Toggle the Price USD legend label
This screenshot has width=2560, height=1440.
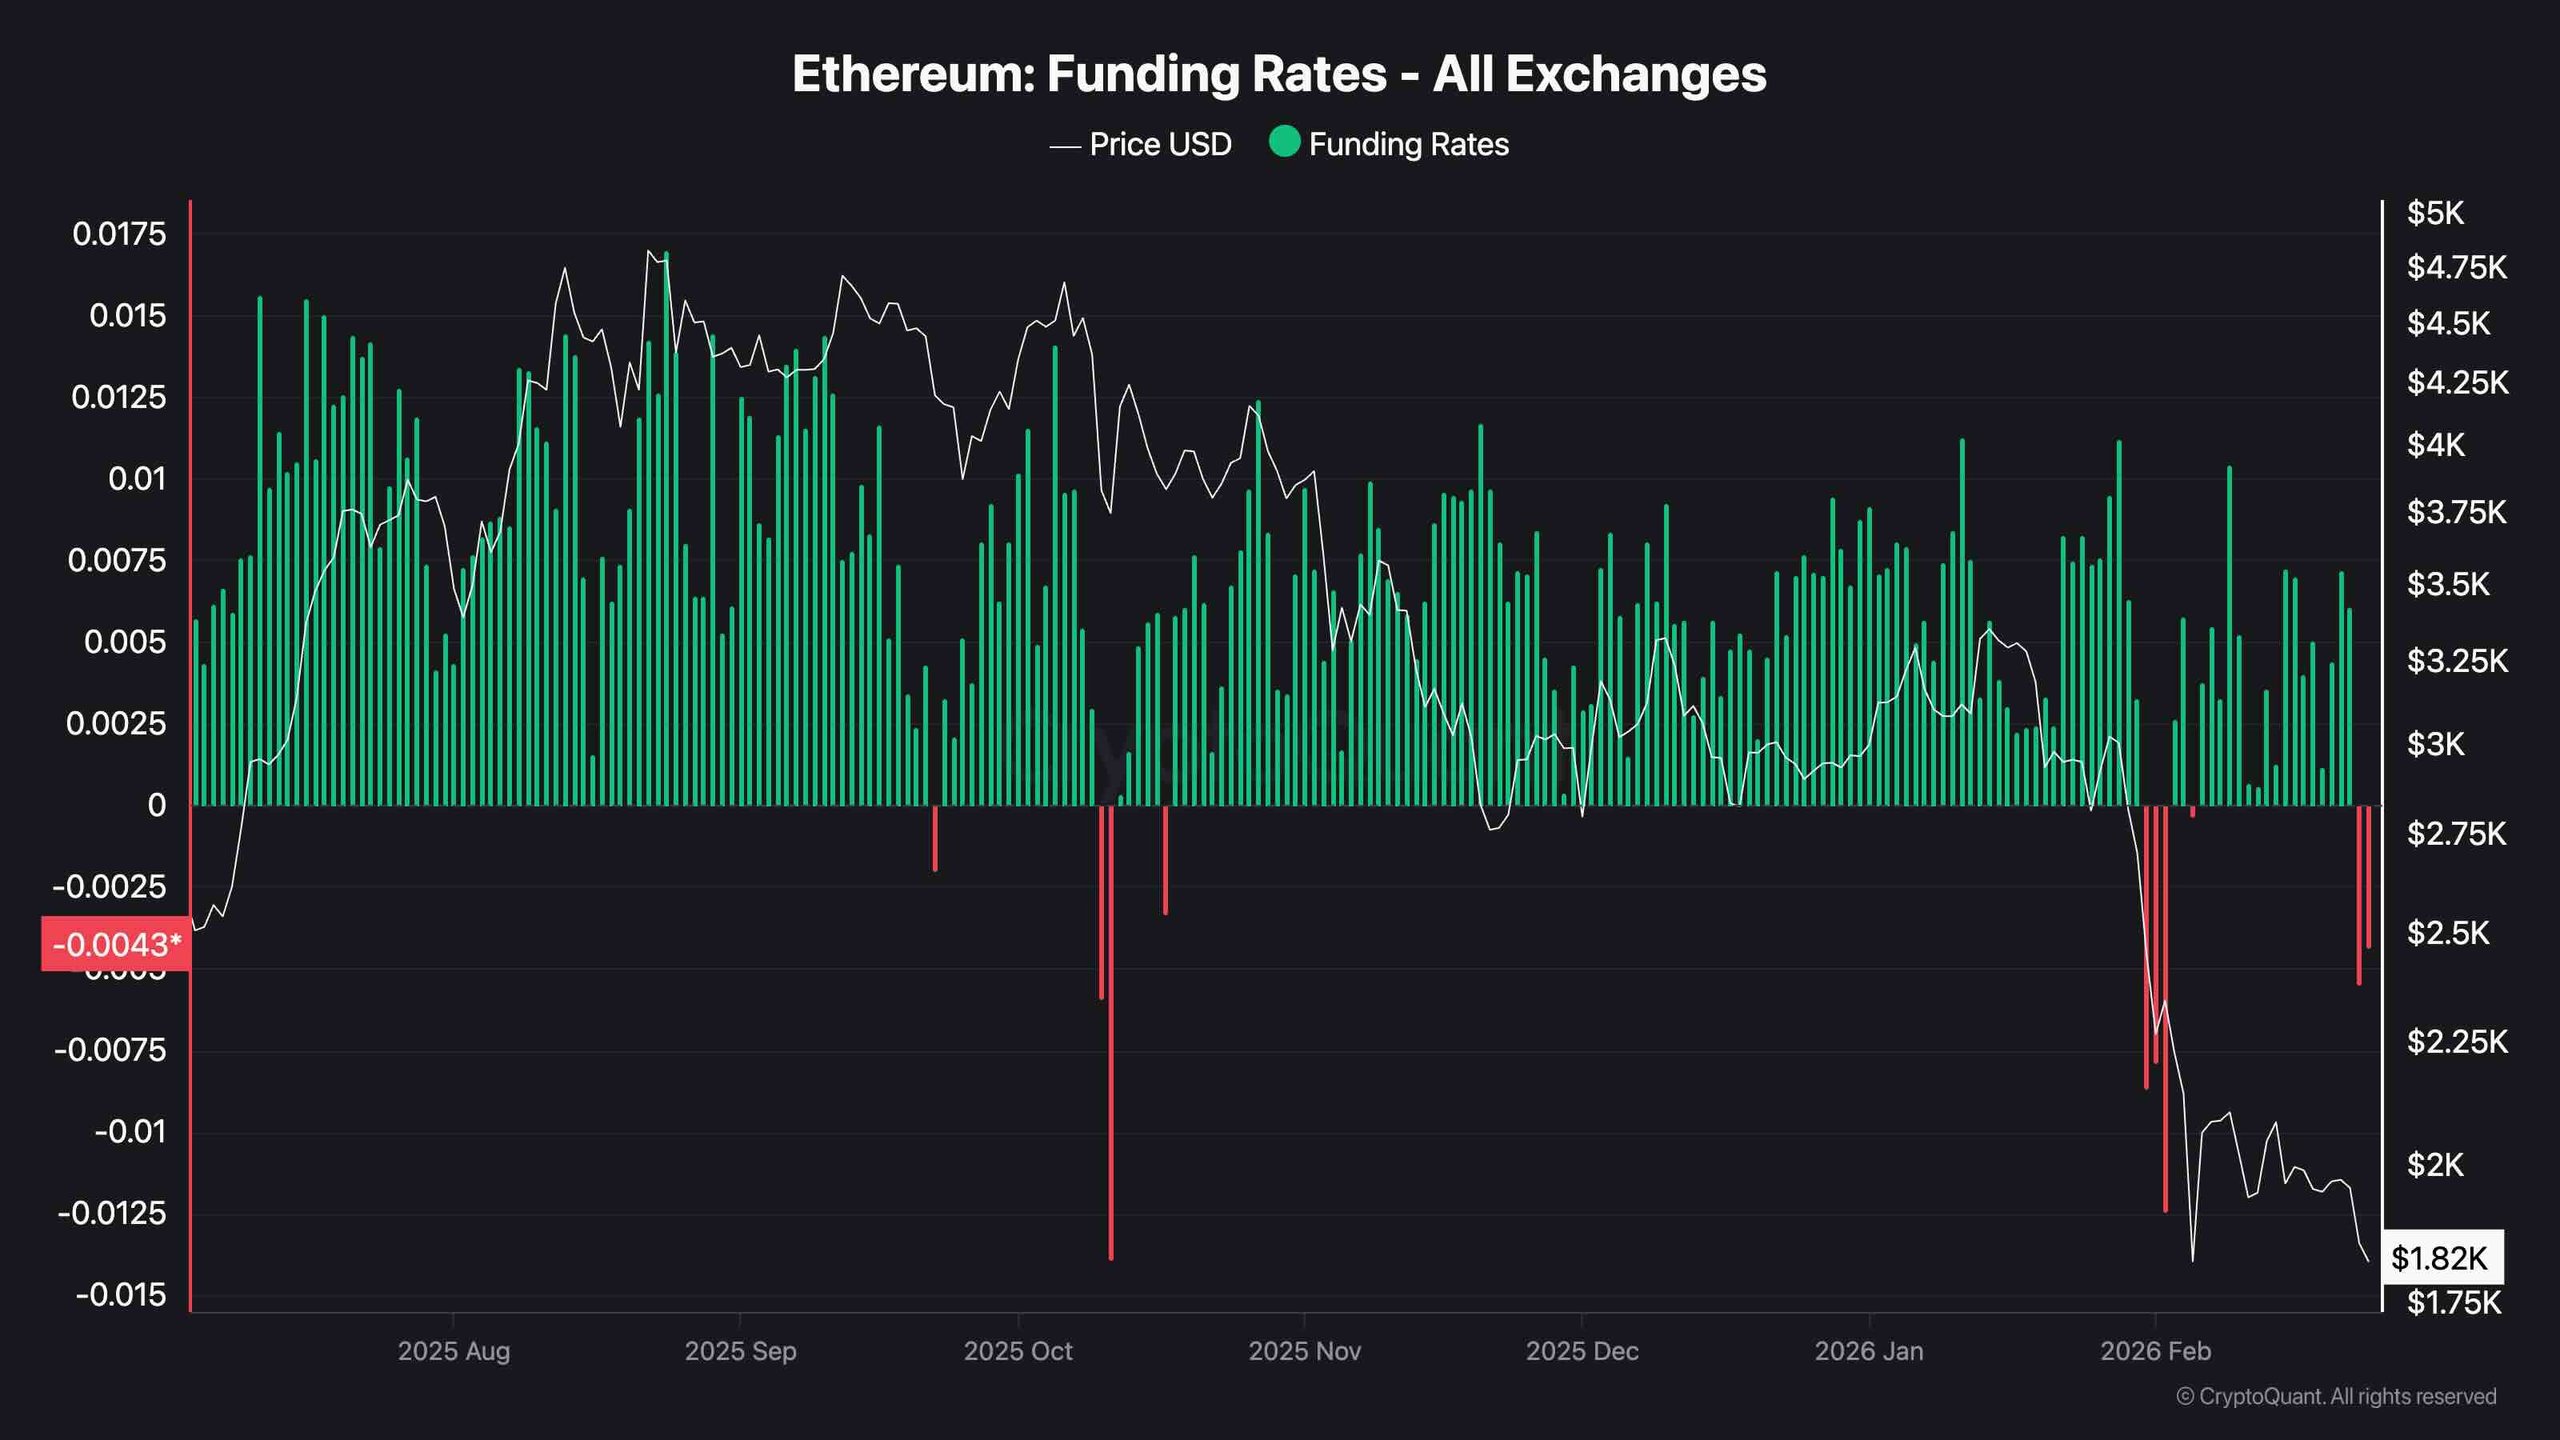pos(1160,145)
